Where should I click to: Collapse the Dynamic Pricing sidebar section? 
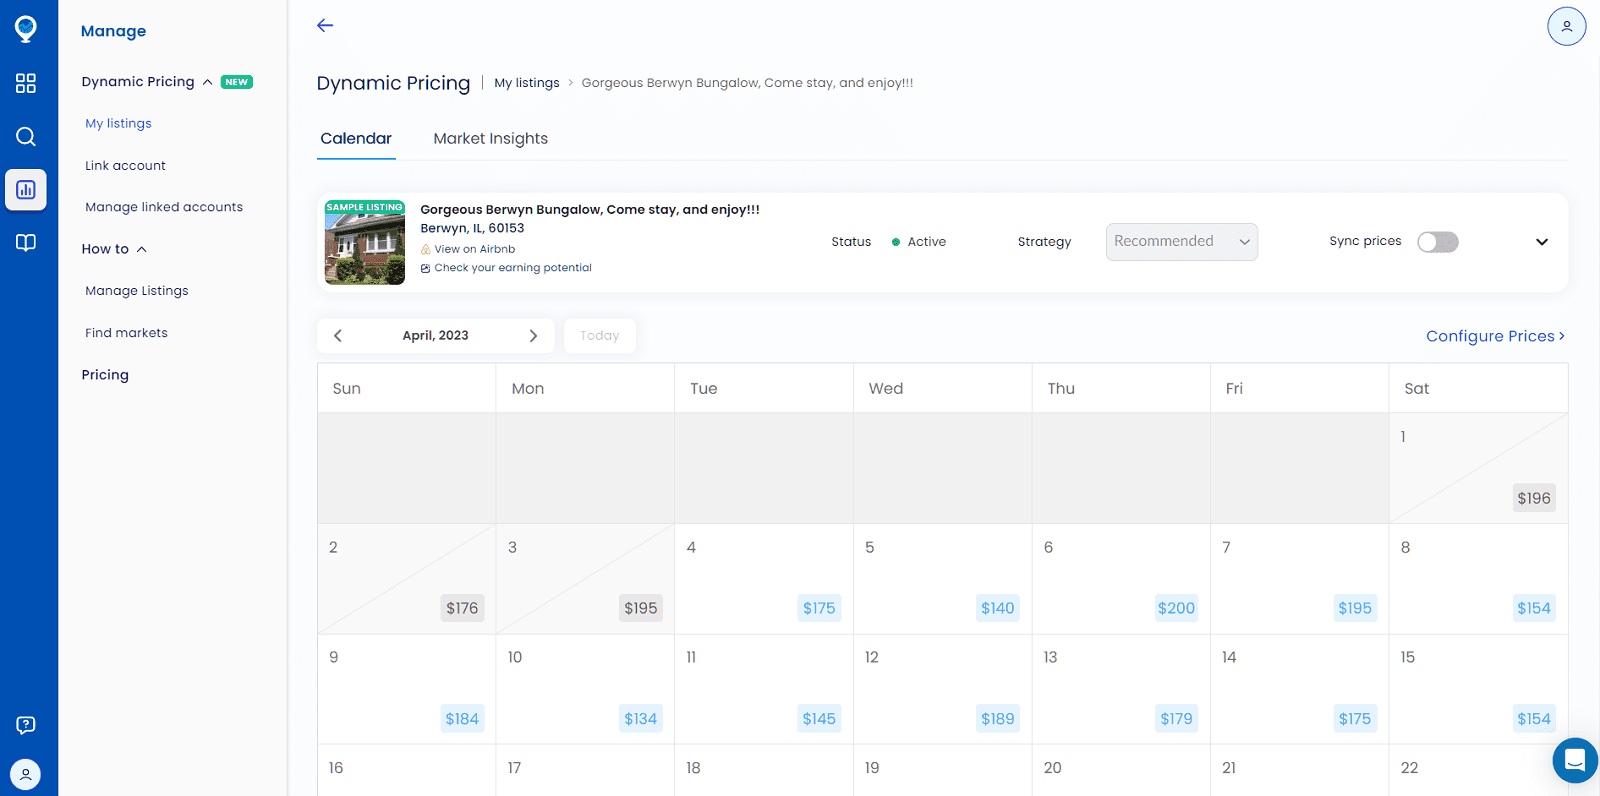207,82
